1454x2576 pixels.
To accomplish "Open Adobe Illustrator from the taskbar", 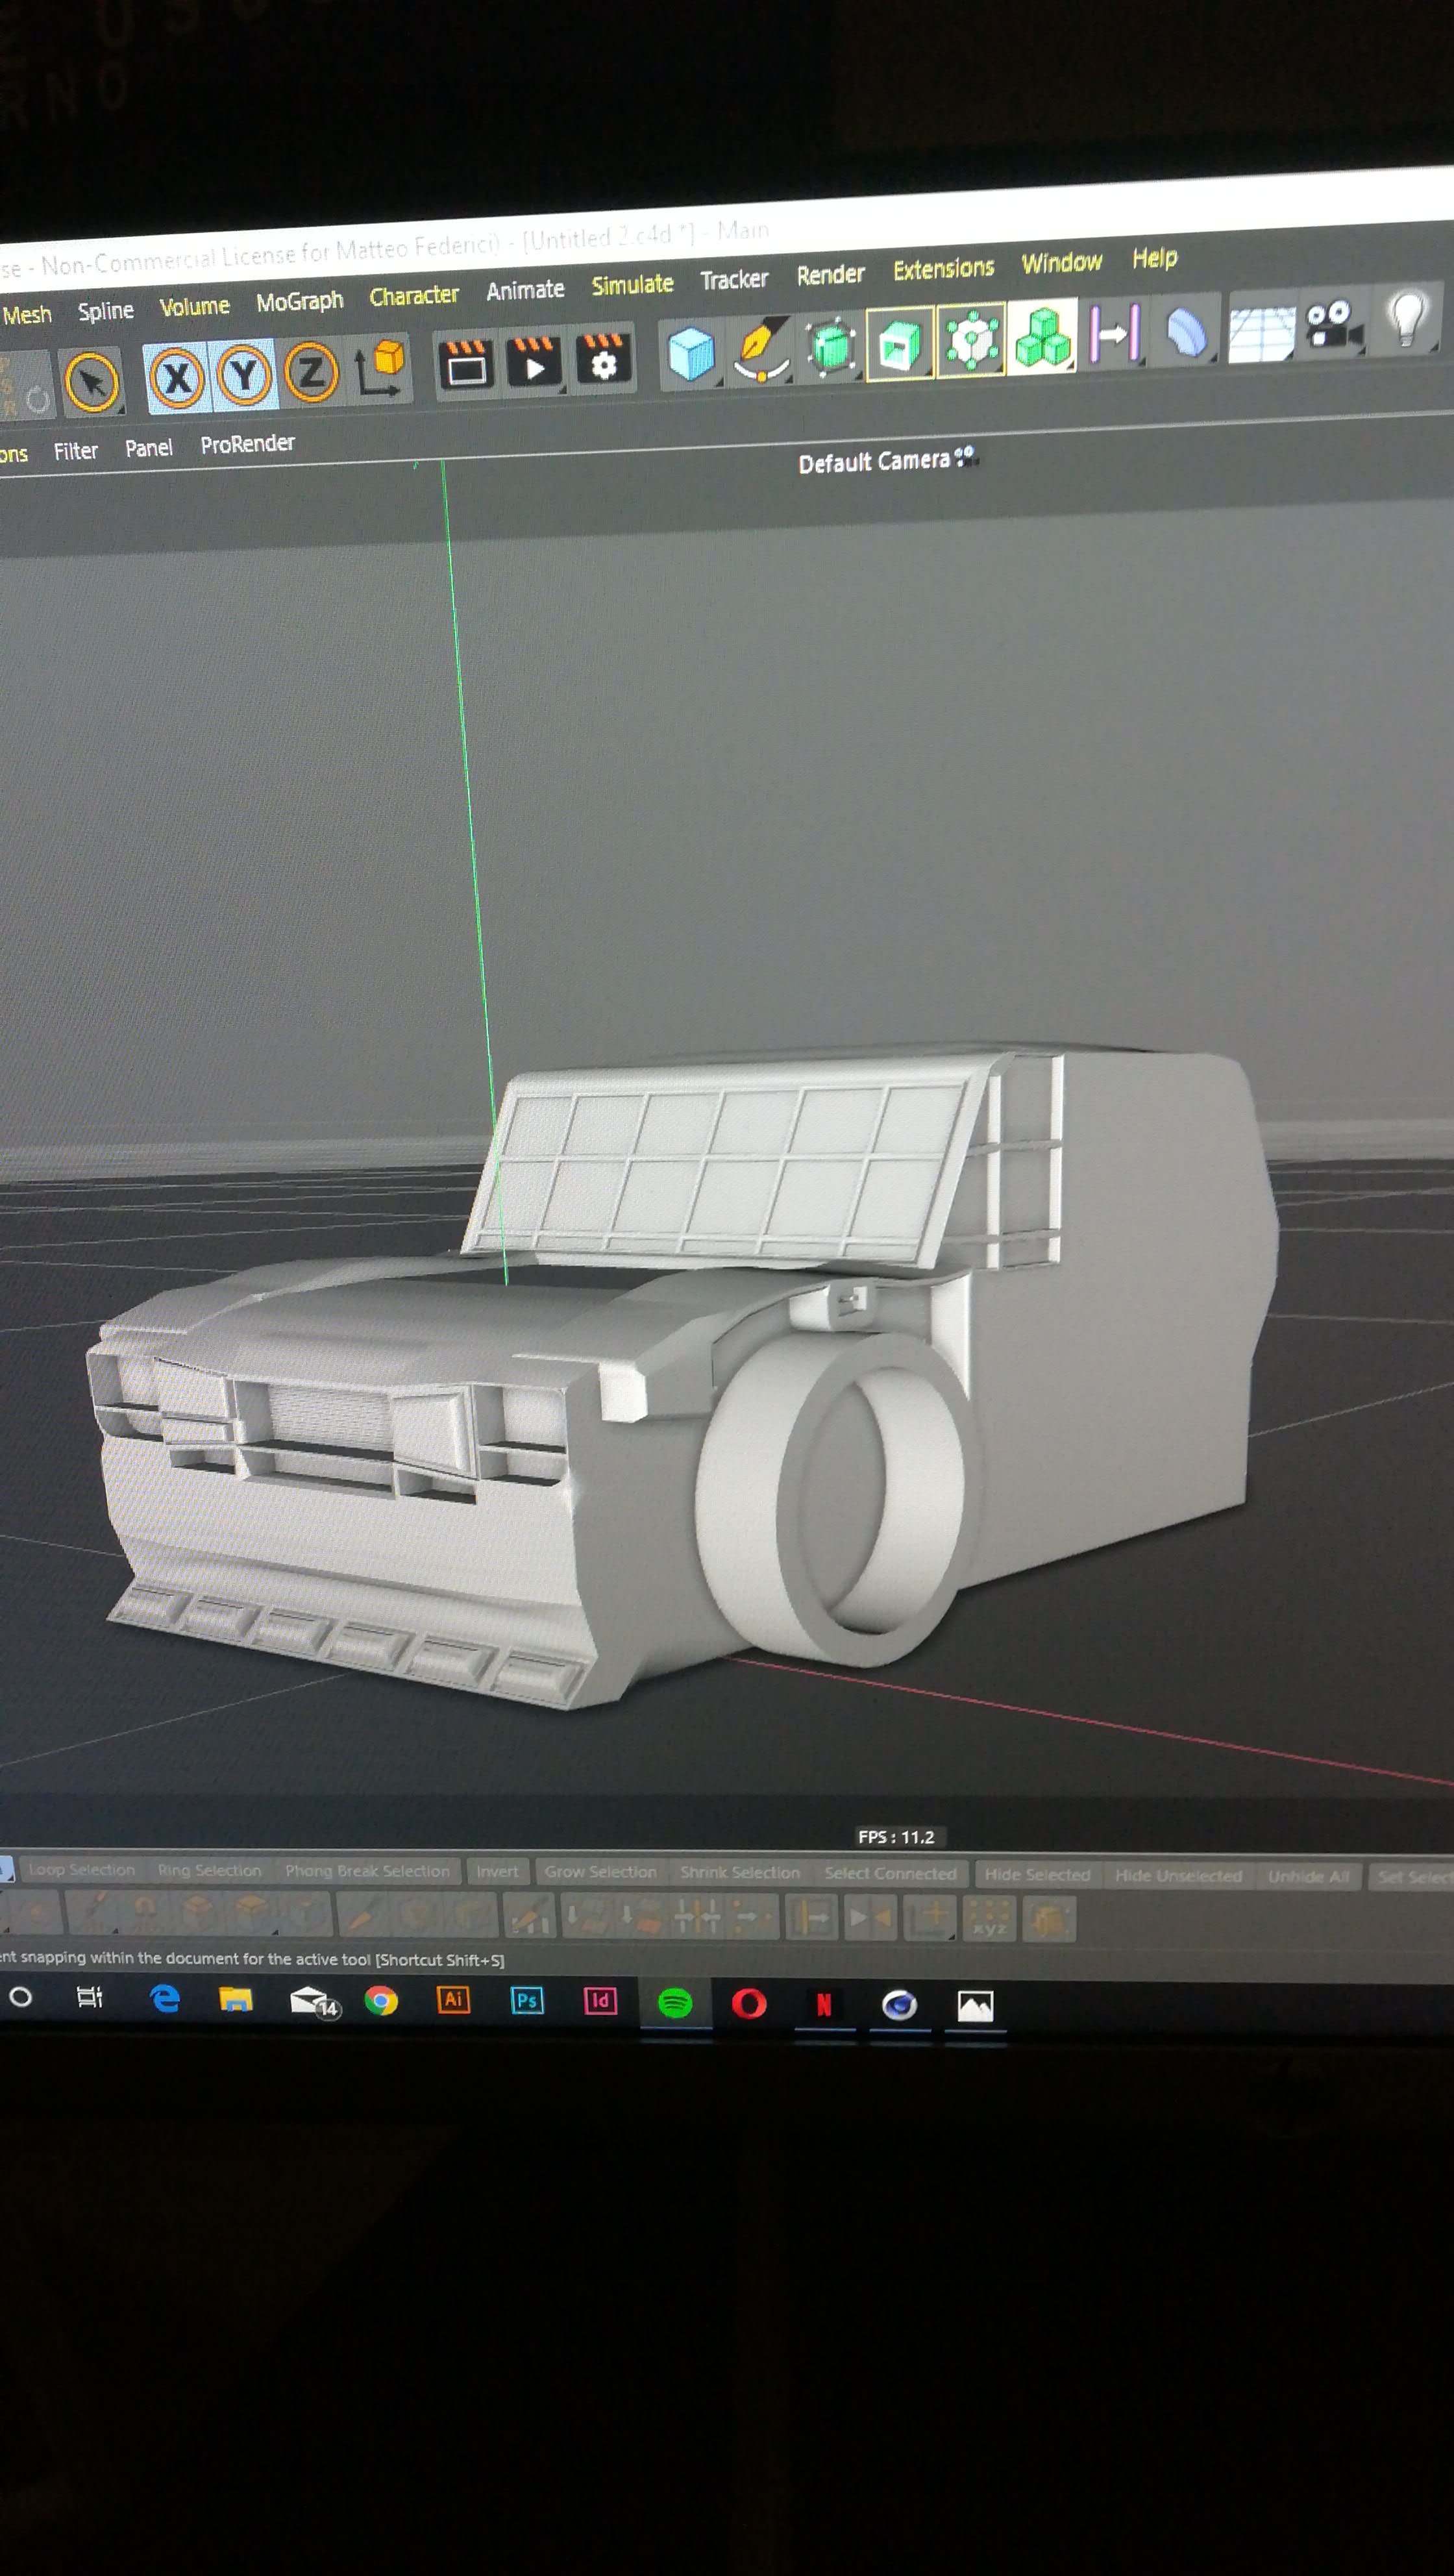I will pyautogui.click(x=453, y=2000).
